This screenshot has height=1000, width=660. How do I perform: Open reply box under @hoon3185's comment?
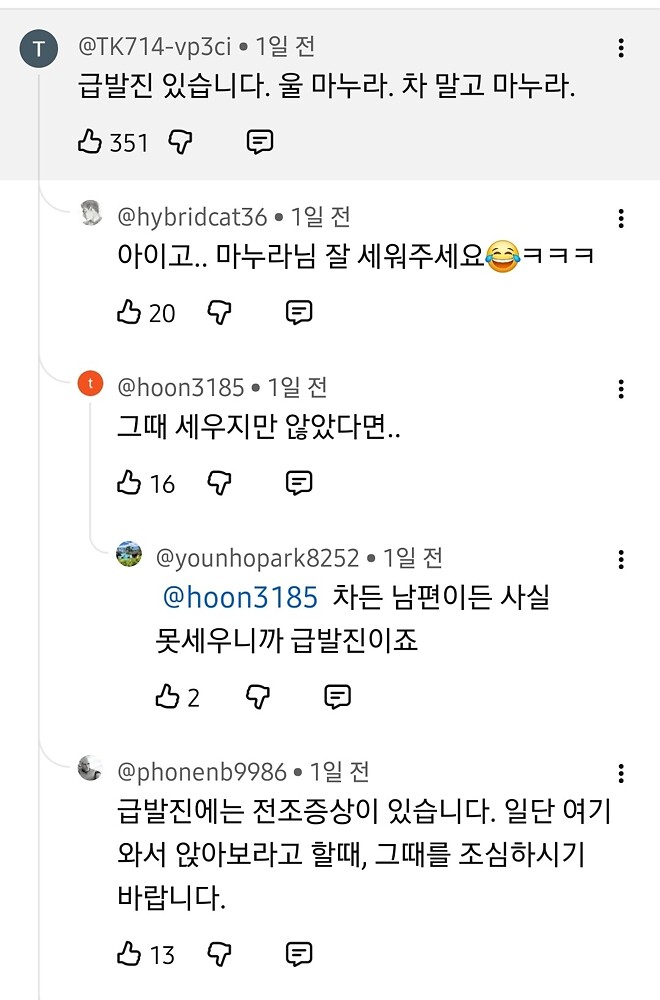[298, 484]
